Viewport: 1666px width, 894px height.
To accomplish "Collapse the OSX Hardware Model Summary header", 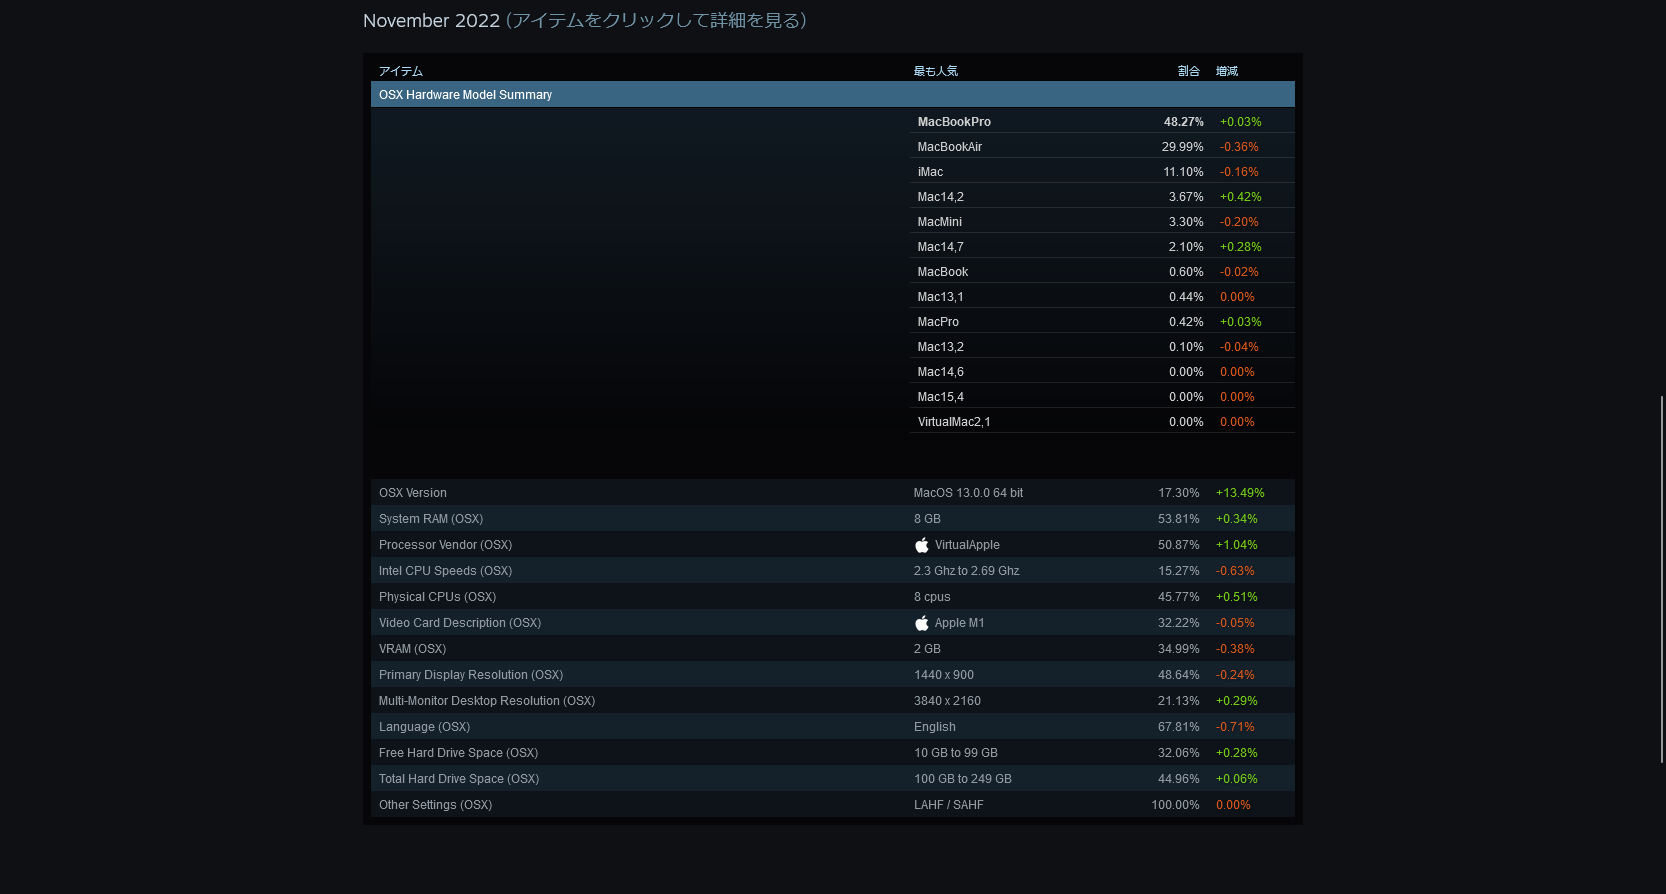I will point(832,94).
